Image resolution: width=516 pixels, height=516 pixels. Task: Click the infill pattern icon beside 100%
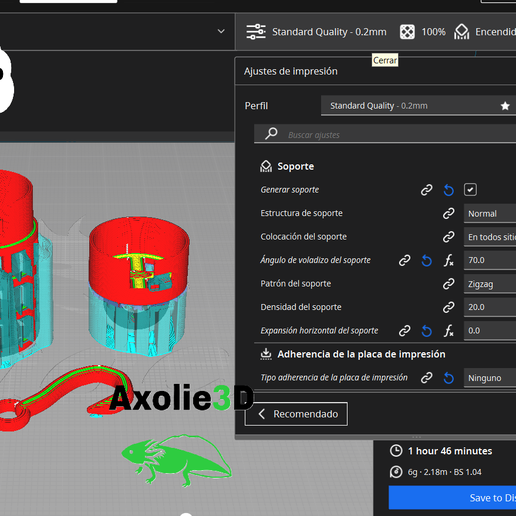pyautogui.click(x=407, y=32)
